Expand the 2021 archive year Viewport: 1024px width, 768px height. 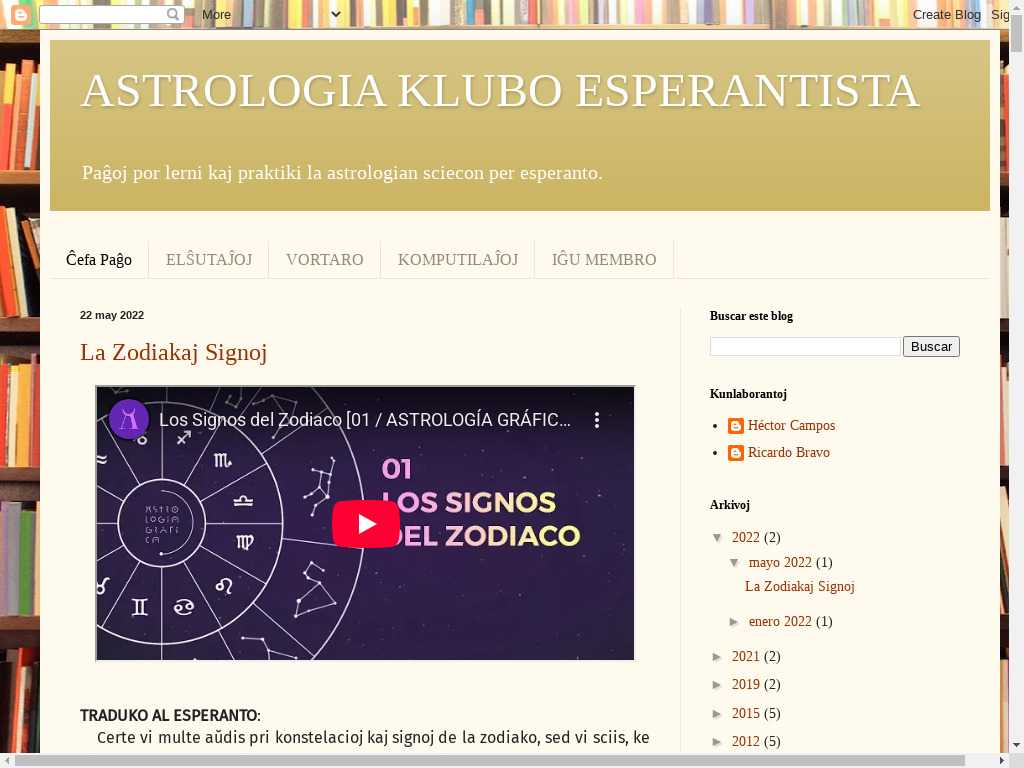[718, 657]
